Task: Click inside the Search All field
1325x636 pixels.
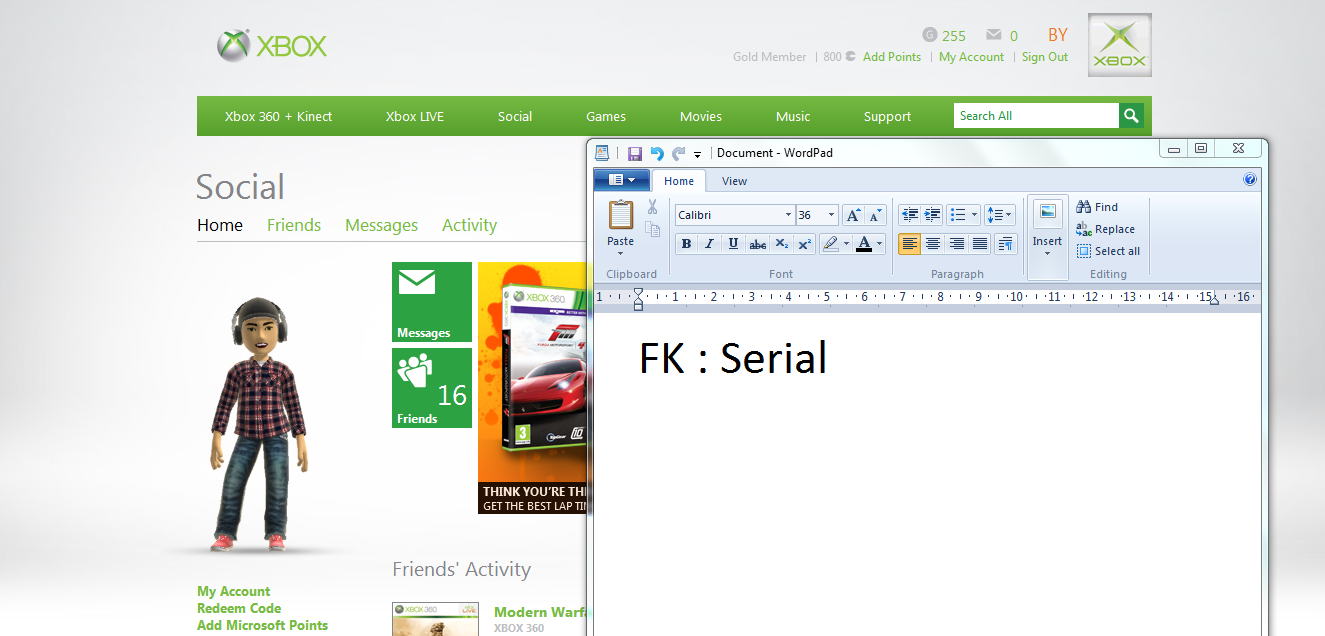Action: (x=1036, y=116)
